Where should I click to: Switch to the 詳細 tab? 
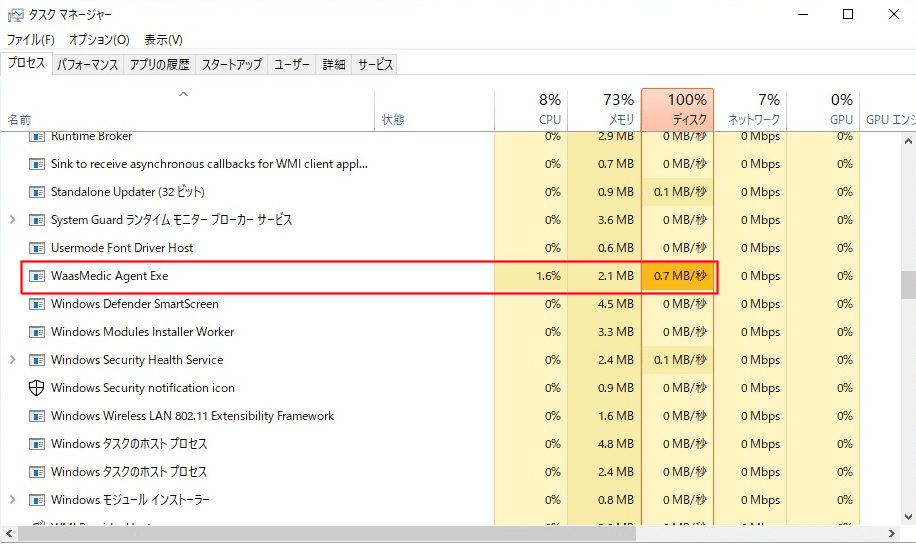click(x=334, y=65)
